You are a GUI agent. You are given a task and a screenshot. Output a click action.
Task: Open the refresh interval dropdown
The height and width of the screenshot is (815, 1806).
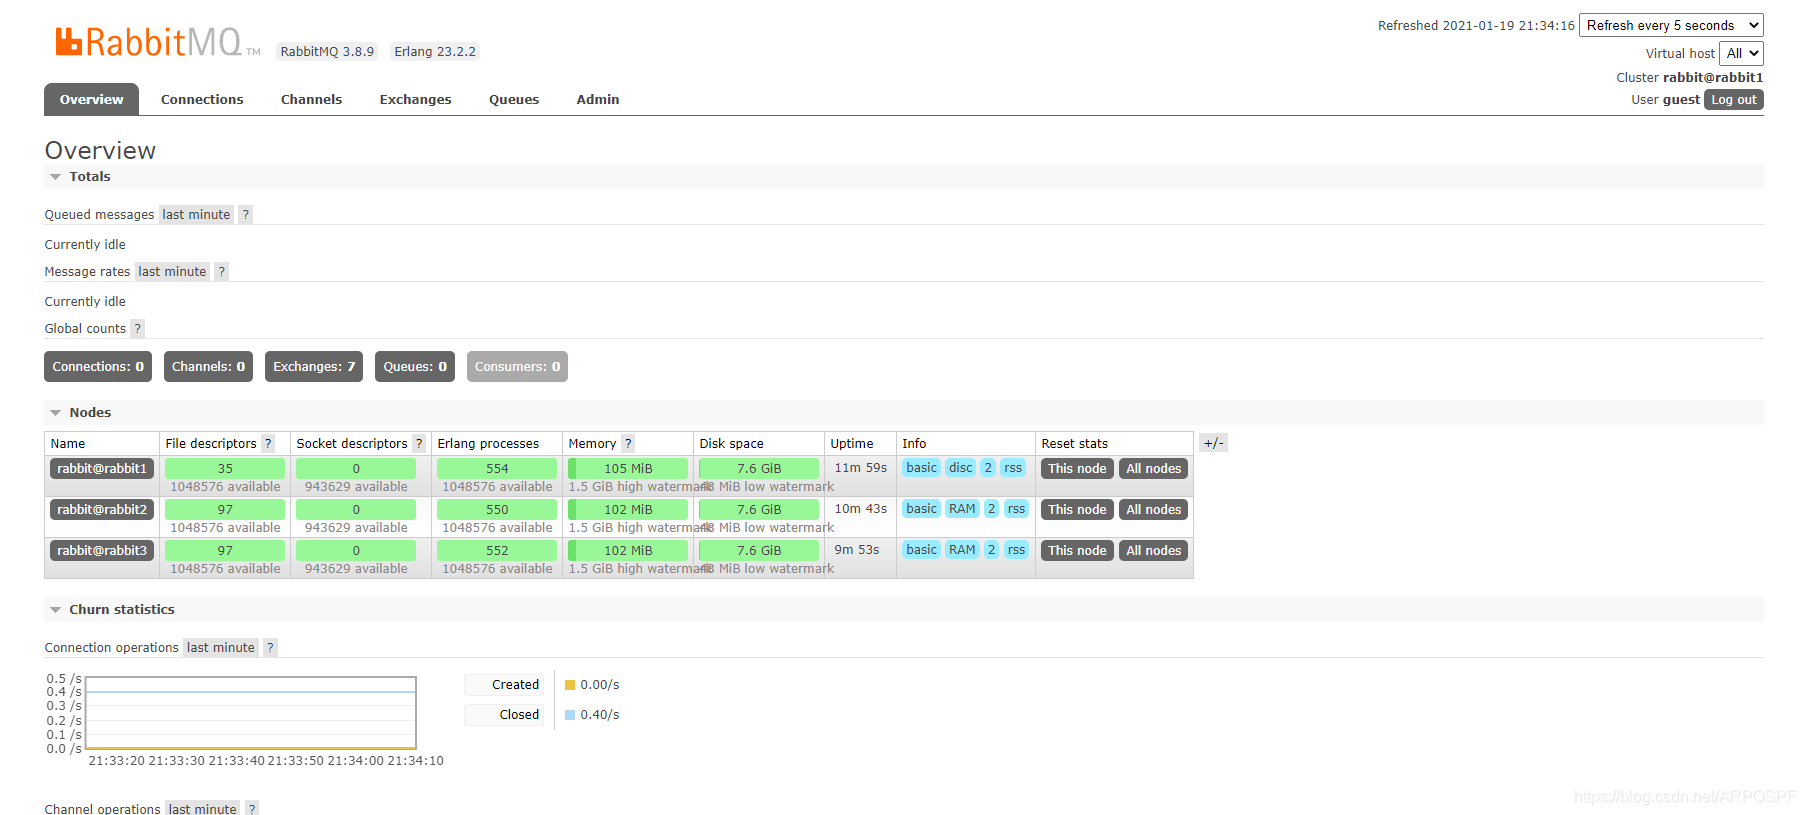point(1671,25)
